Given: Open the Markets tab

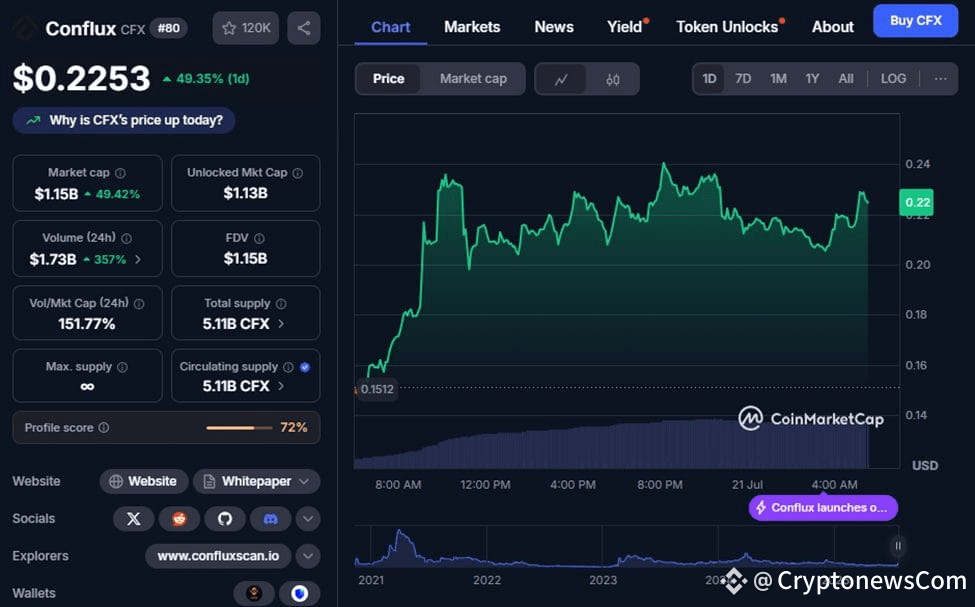Looking at the screenshot, I should tap(472, 27).
